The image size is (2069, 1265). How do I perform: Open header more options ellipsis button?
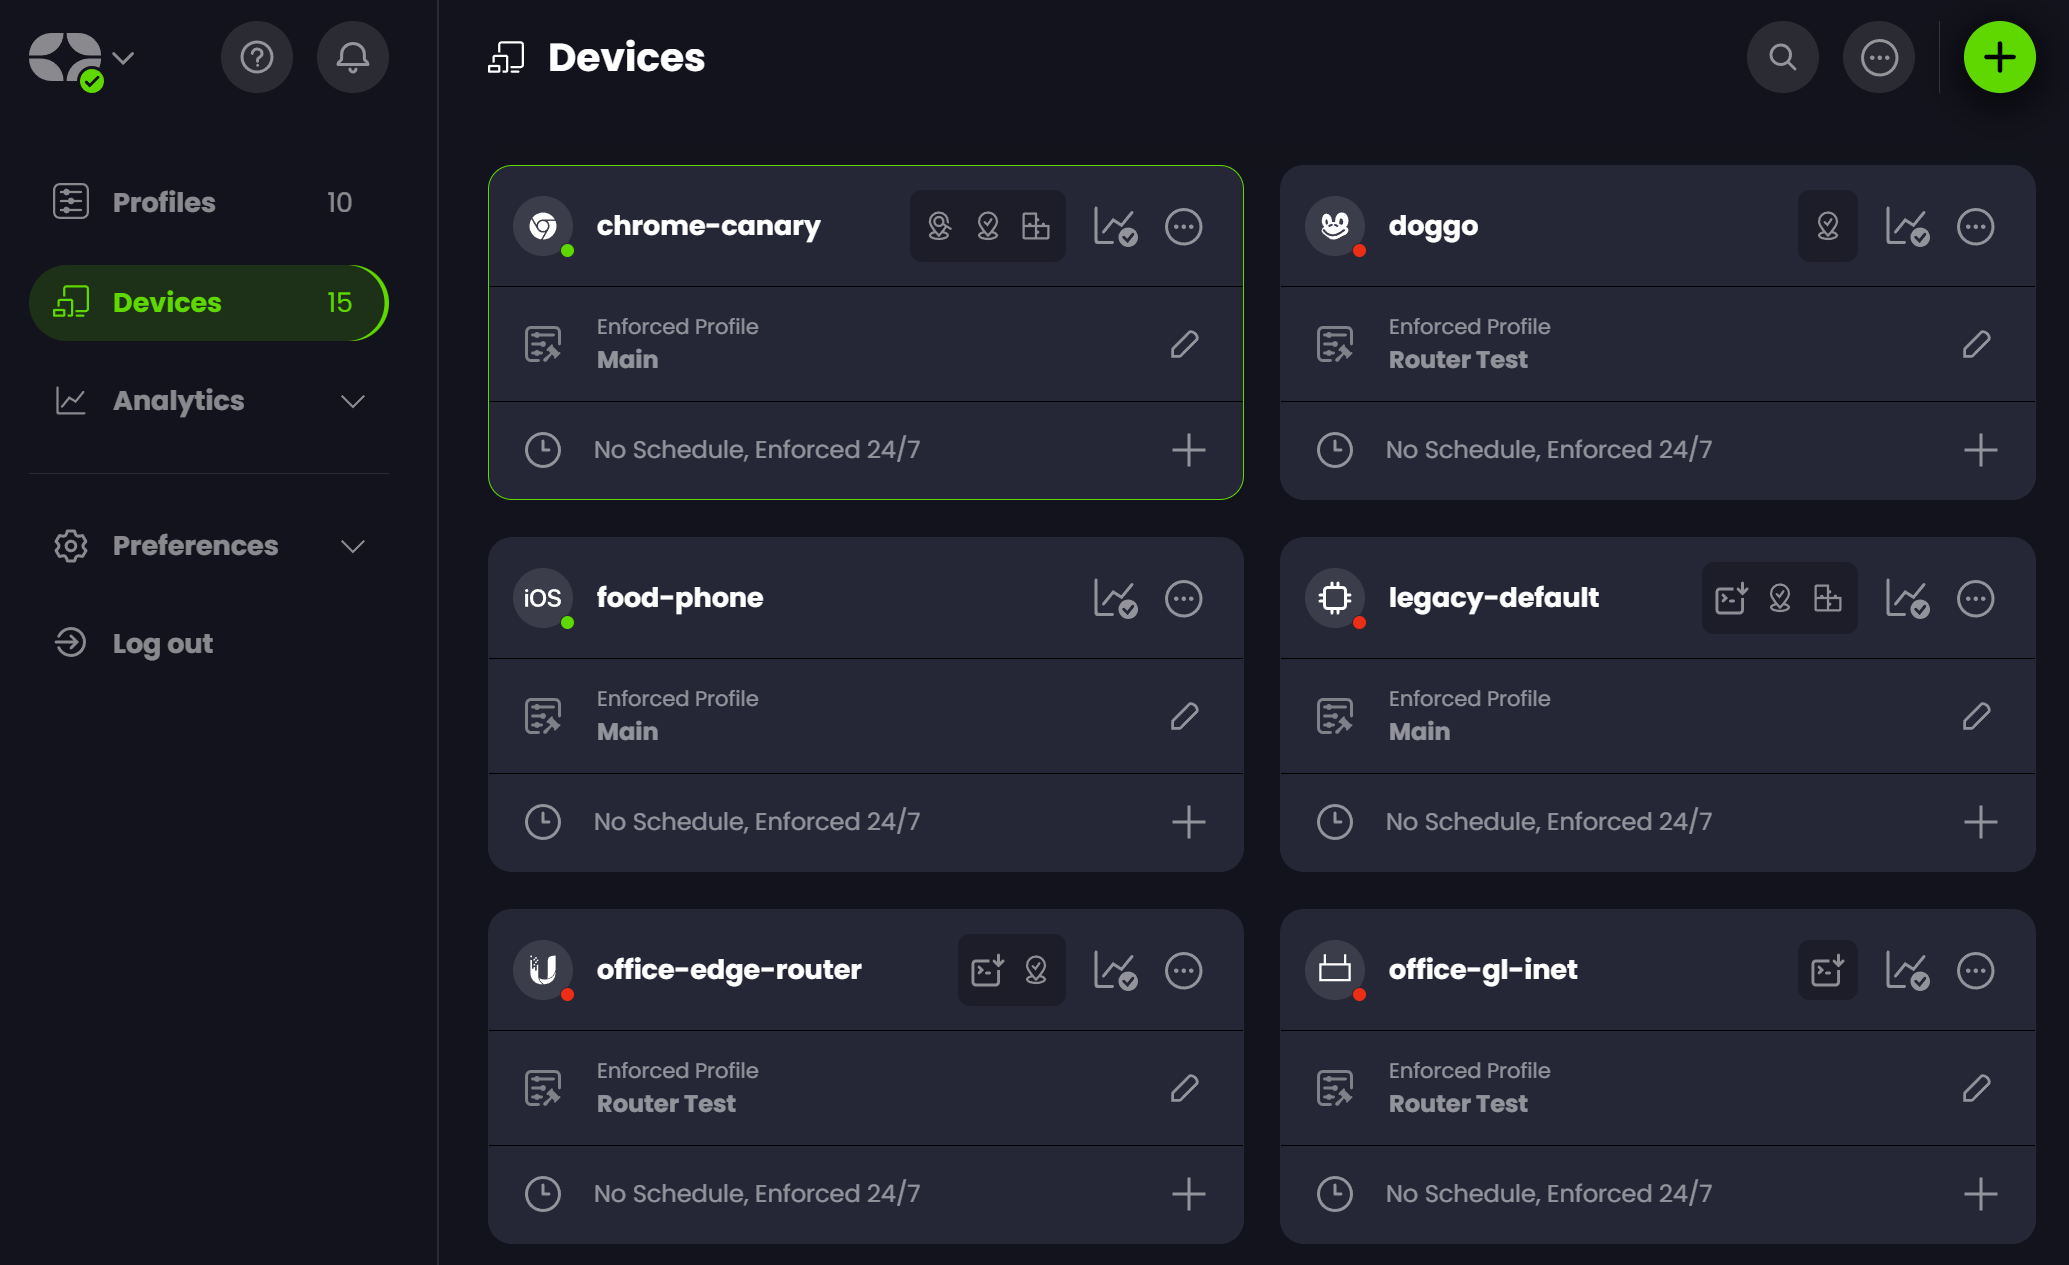1879,57
